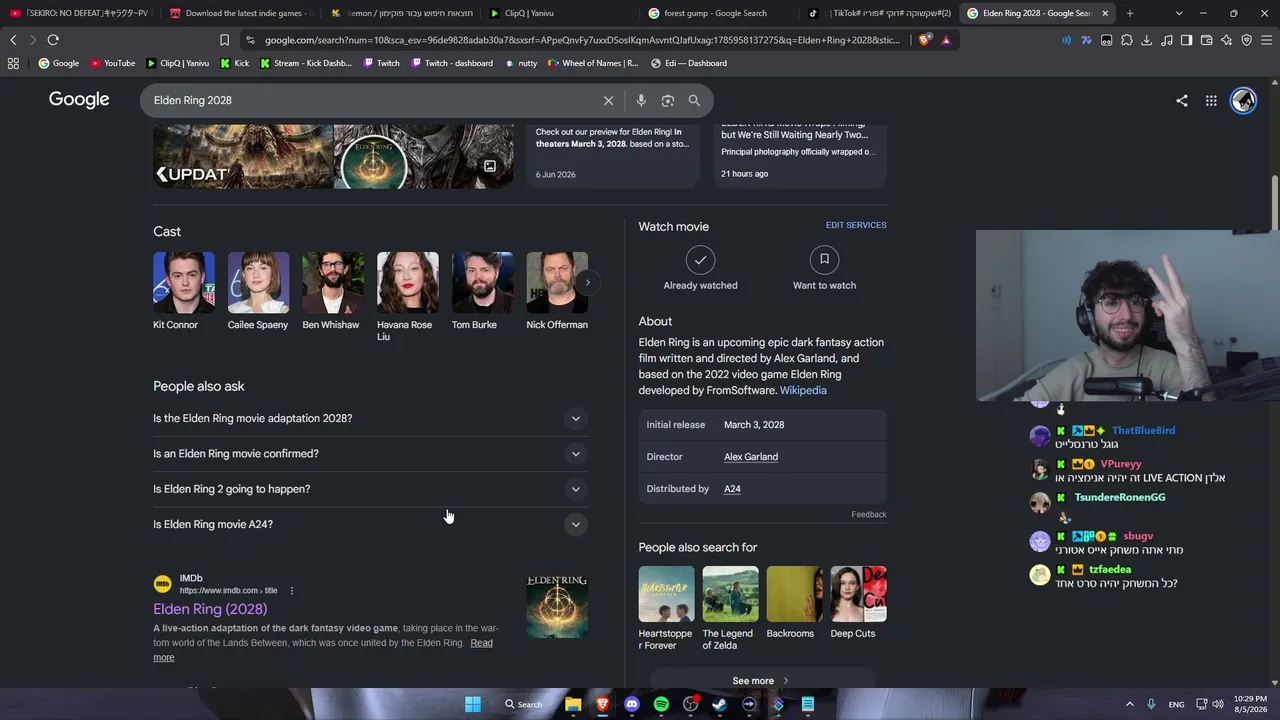The height and width of the screenshot is (720, 1280).
Task: Toggle the browser sidebar panel icon
Action: coord(1186,40)
